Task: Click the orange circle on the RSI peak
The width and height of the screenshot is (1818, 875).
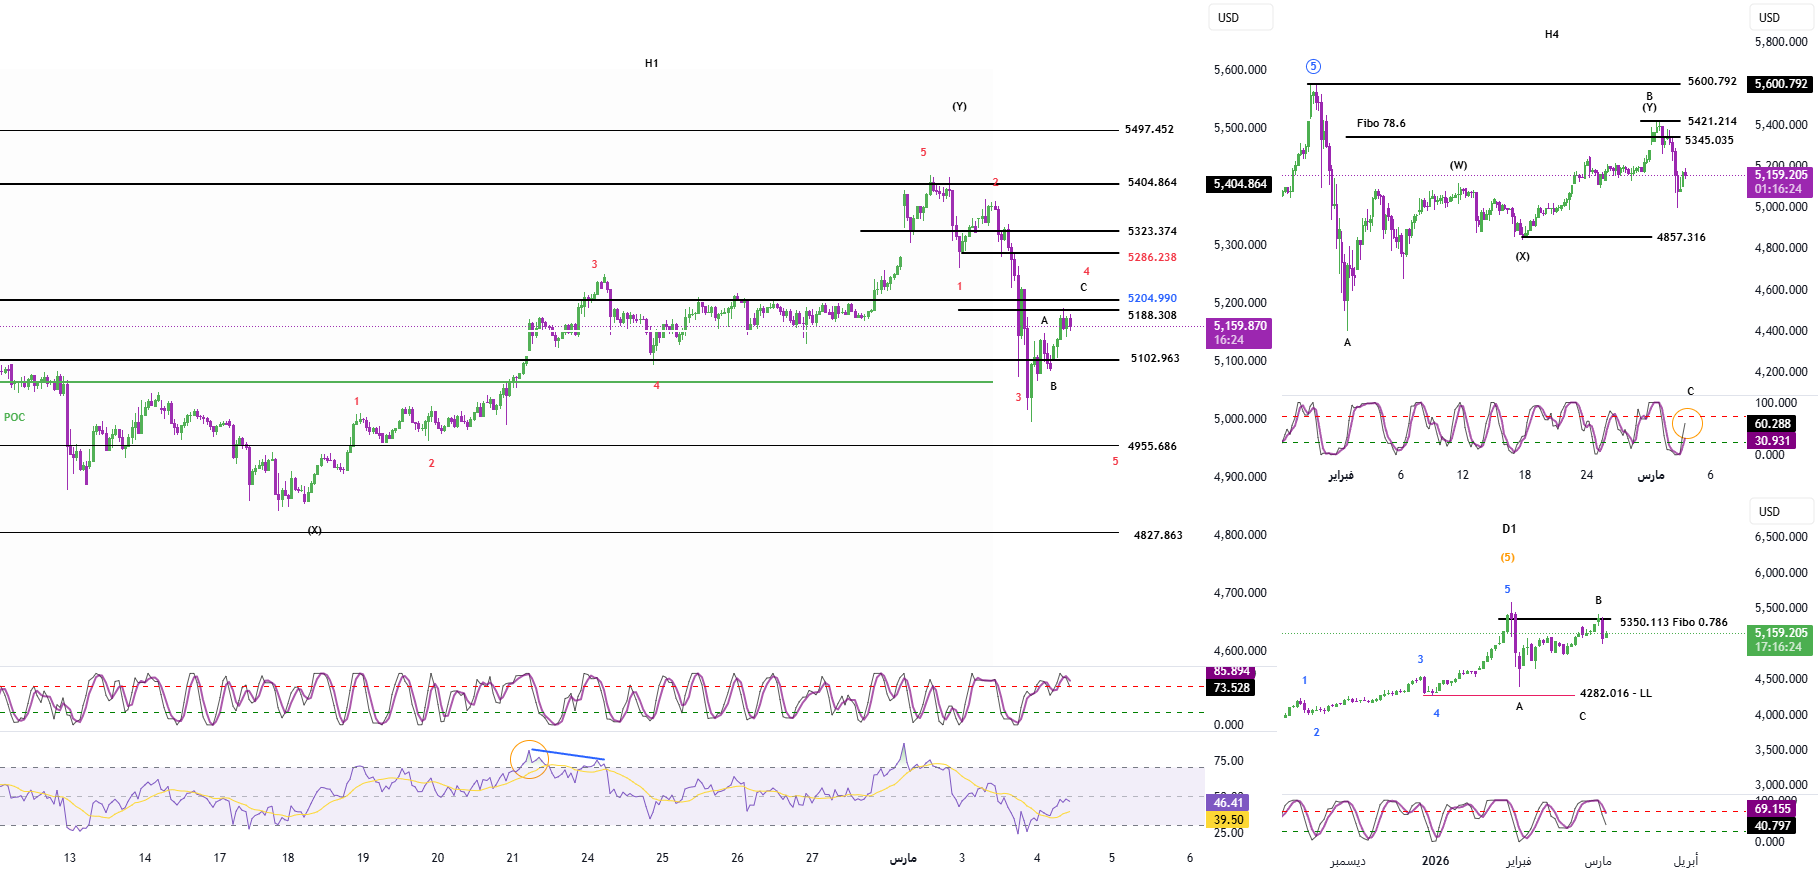Action: 529,759
